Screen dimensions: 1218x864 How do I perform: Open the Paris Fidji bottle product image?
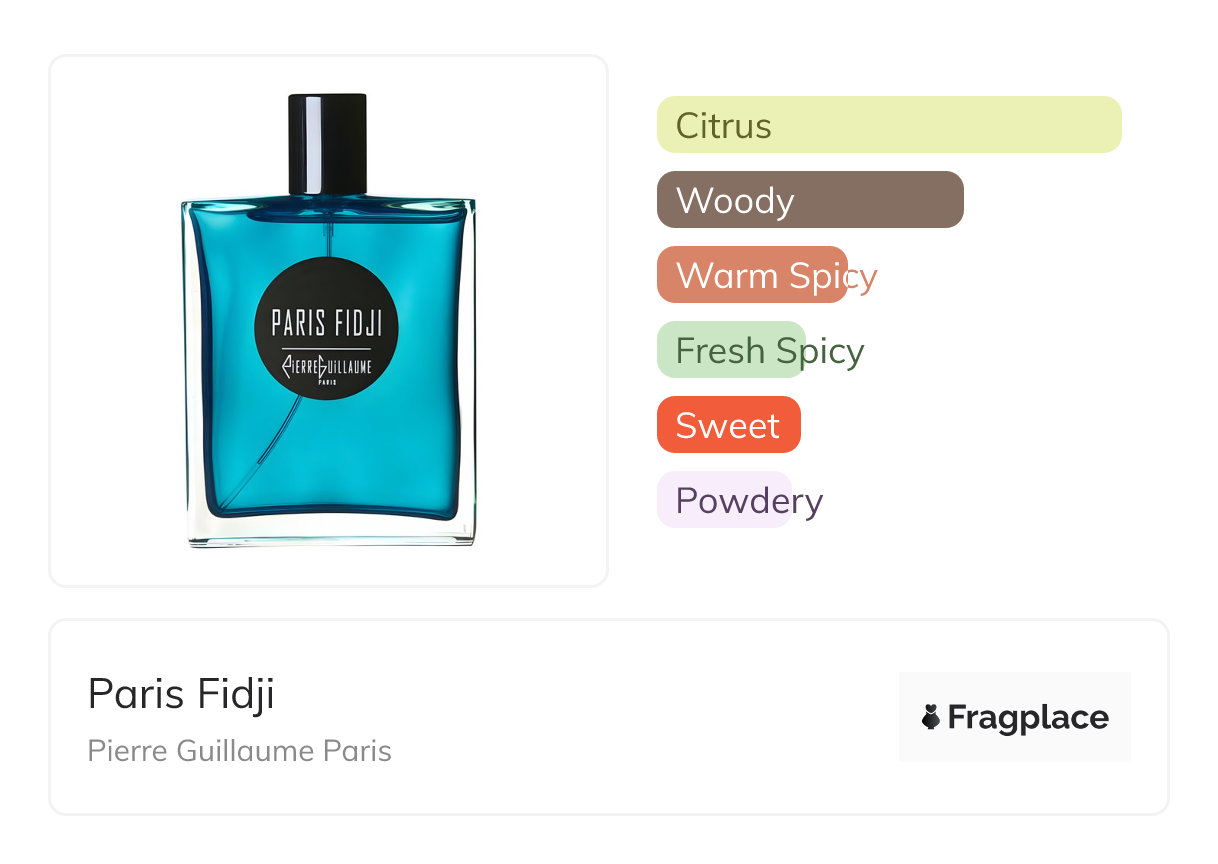pos(329,321)
